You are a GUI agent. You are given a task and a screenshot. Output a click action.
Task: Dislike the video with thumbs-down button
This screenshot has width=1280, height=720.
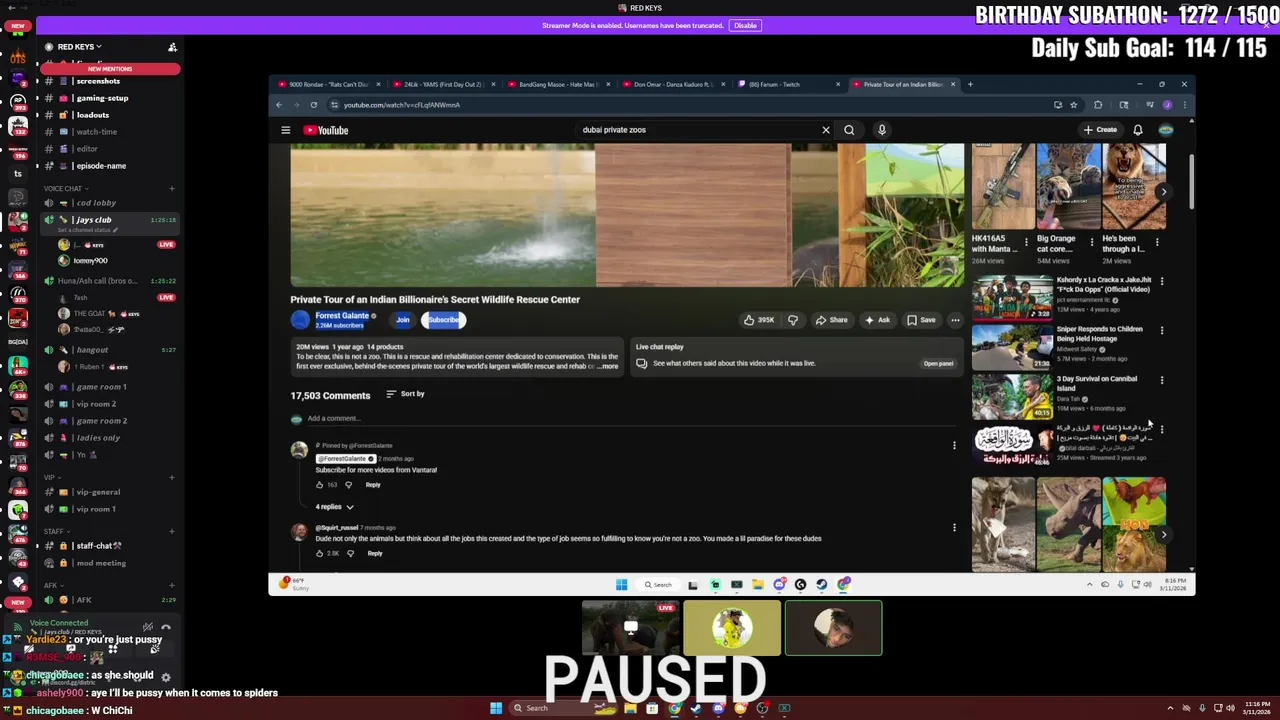click(793, 320)
